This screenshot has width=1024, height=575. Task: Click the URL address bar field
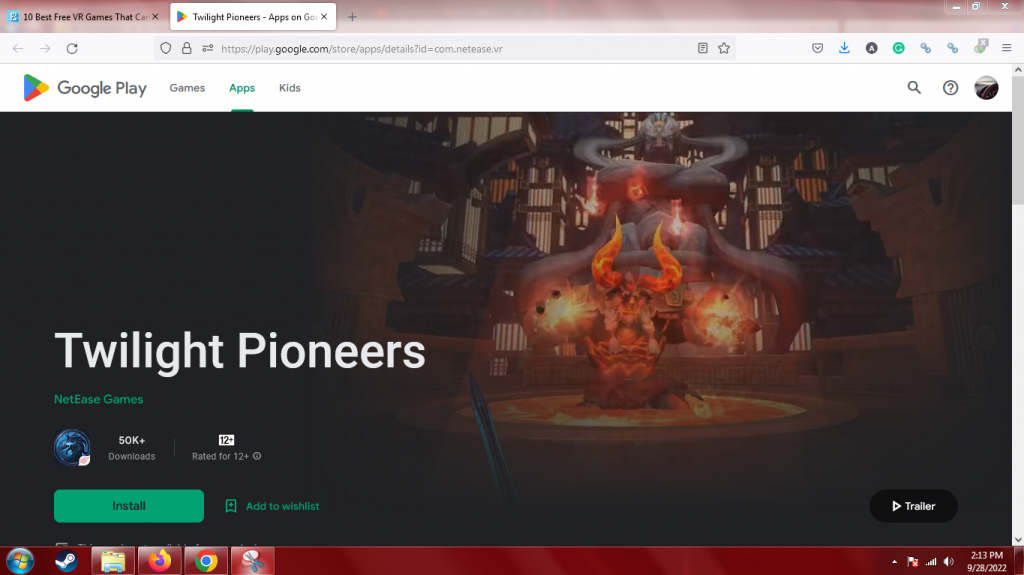coord(444,48)
